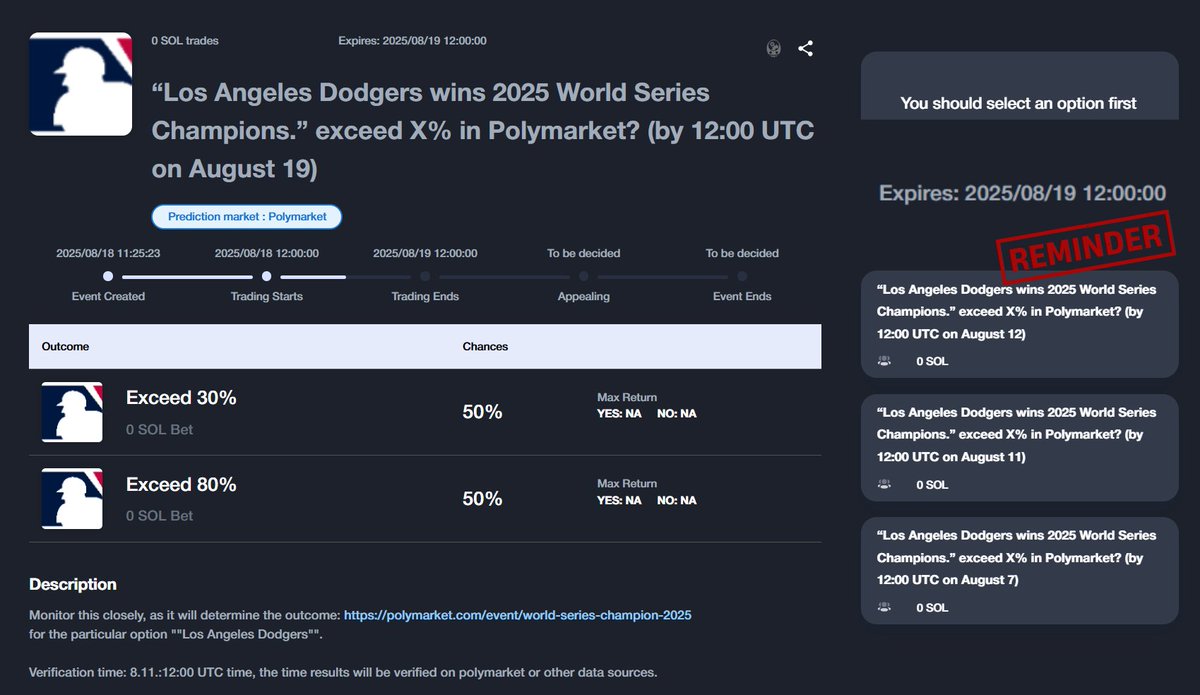Click the 2025/08/18 11:25:23 timestamp
The height and width of the screenshot is (695, 1200).
[108, 253]
